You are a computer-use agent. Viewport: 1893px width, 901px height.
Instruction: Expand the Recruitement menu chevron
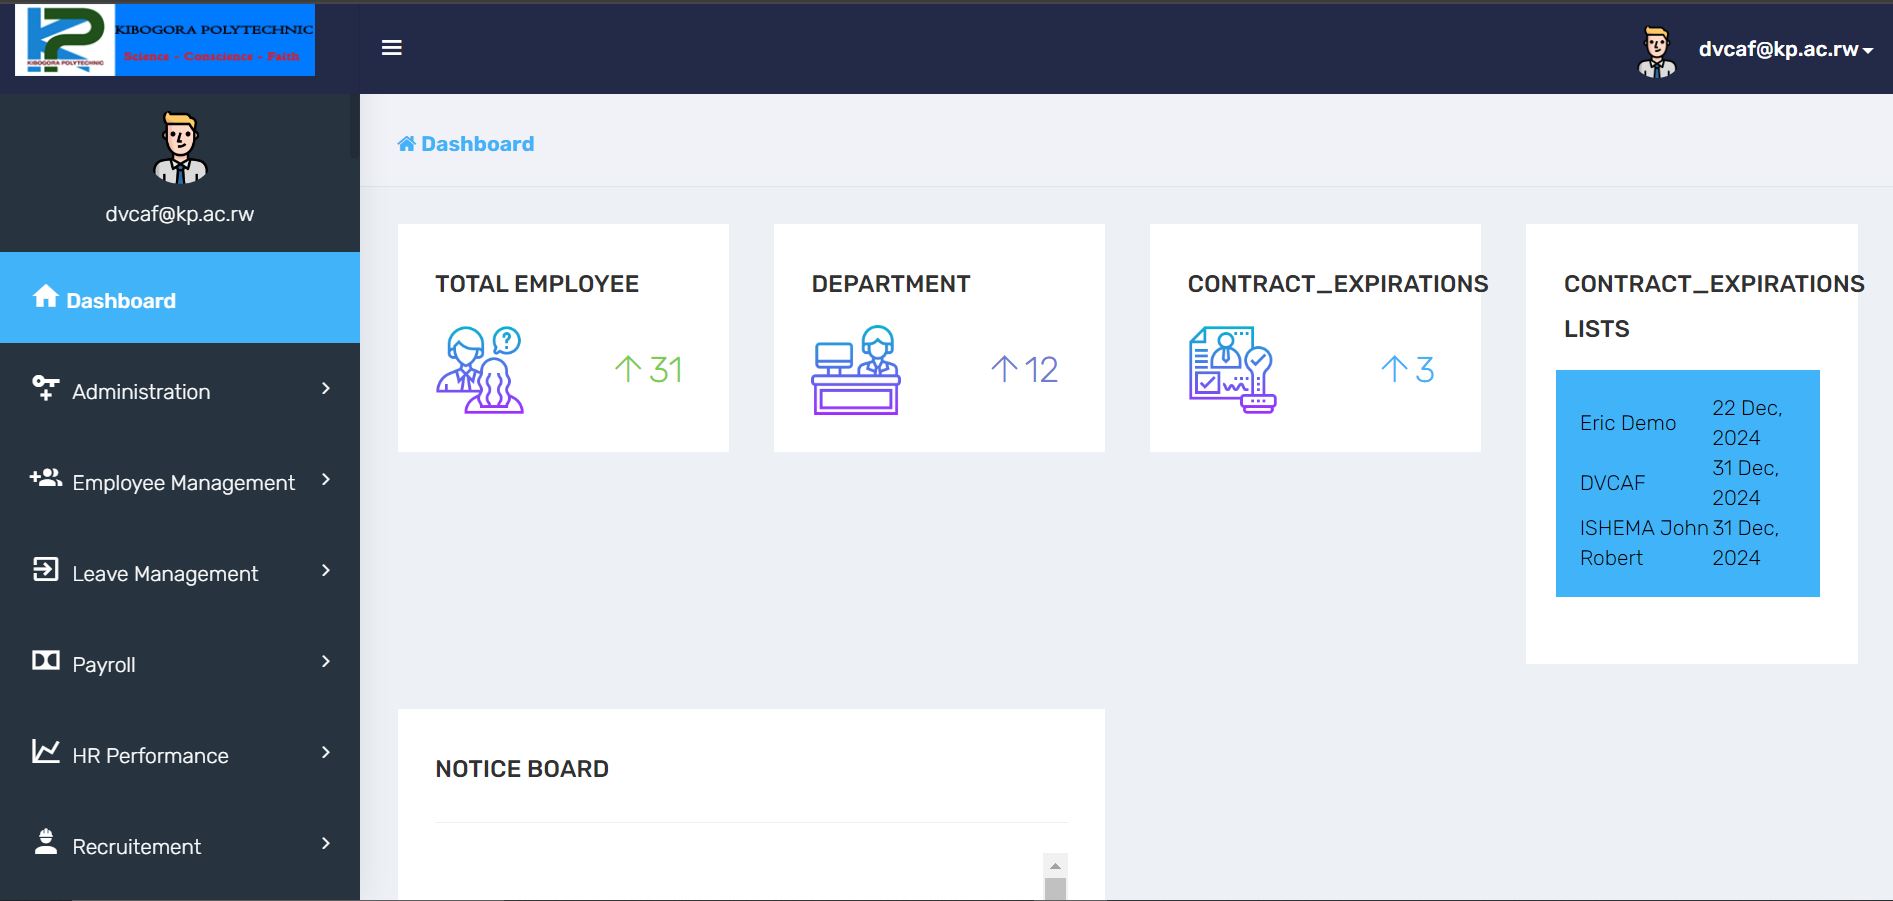(325, 844)
